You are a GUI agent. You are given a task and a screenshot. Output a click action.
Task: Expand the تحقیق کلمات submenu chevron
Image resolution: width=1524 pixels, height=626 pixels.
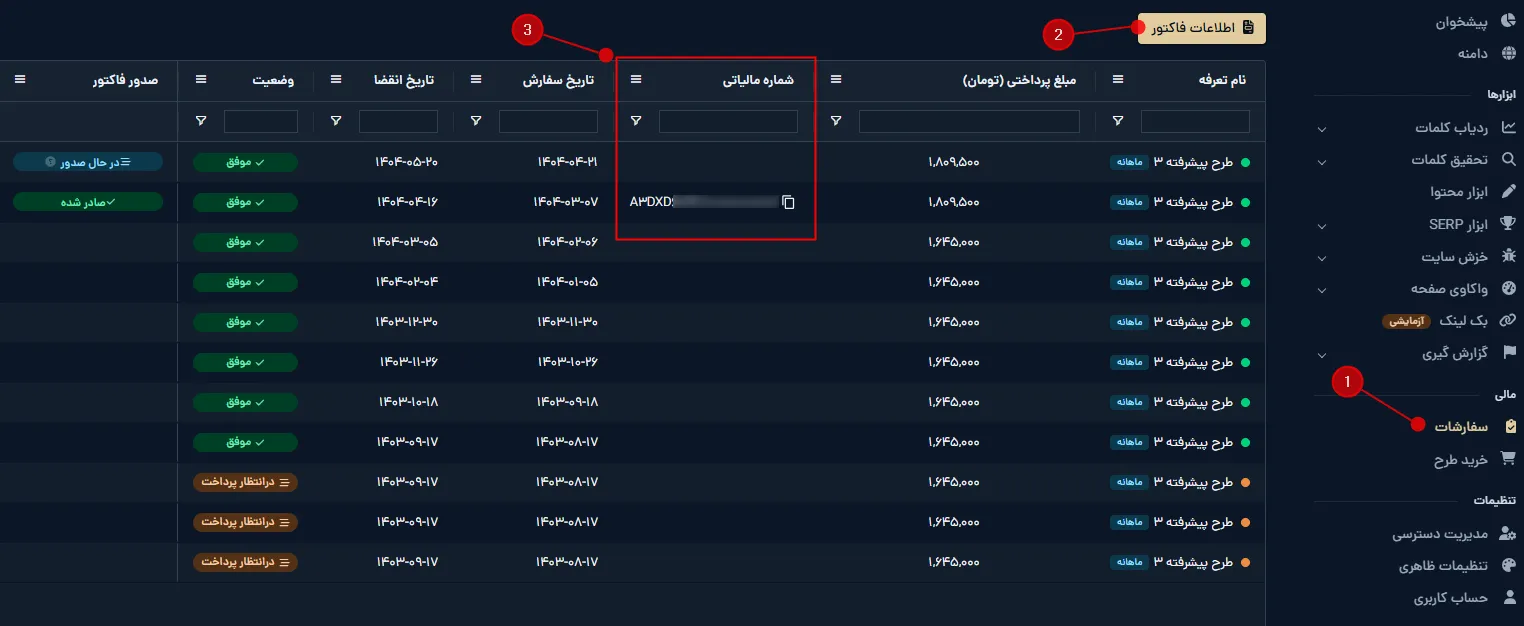point(1322,161)
